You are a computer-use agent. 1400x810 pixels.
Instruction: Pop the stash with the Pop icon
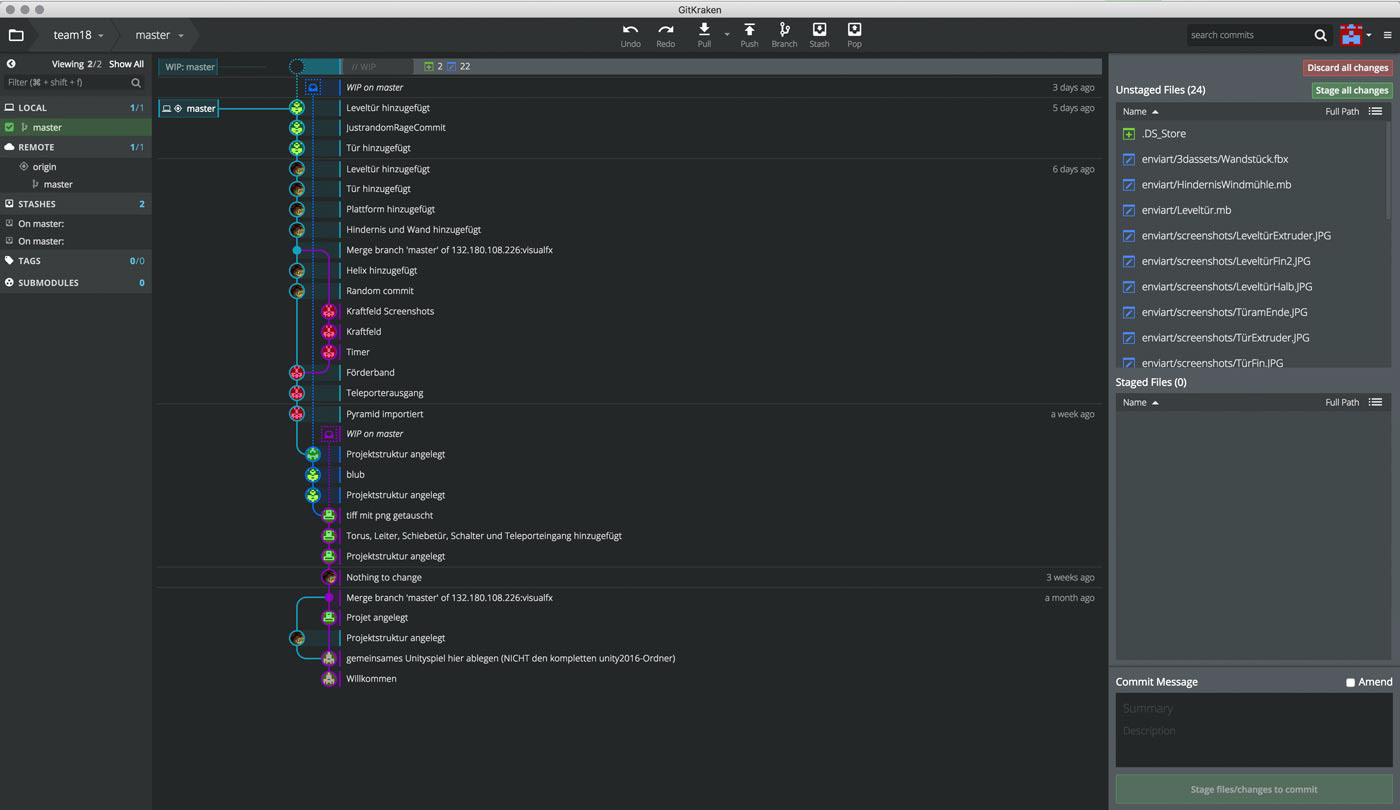pyautogui.click(x=854, y=30)
